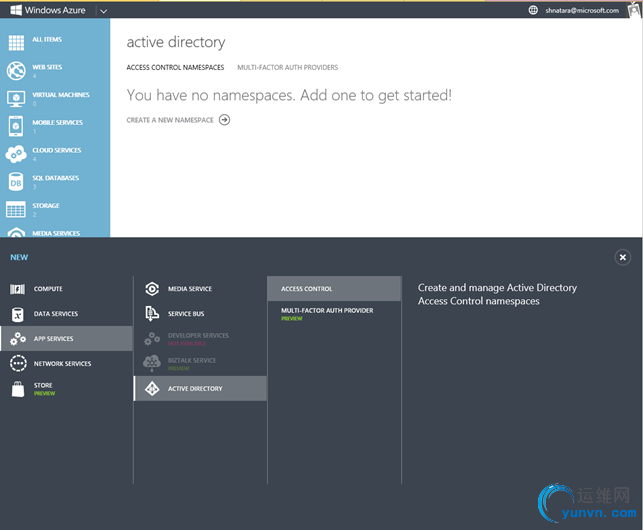Click Create a New Namespace link
The image size is (643, 530).
(x=170, y=120)
